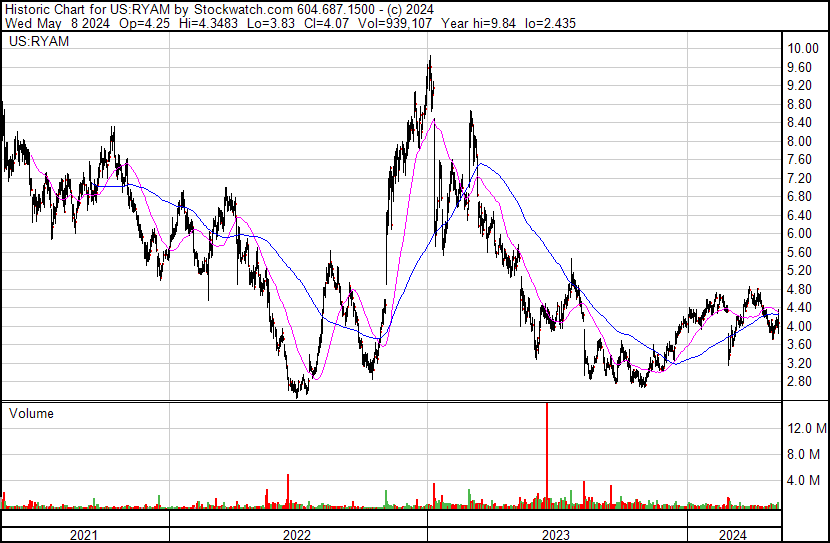Click the 4.40 price axis label
Image resolution: width=830 pixels, height=543 pixels.
799,307
